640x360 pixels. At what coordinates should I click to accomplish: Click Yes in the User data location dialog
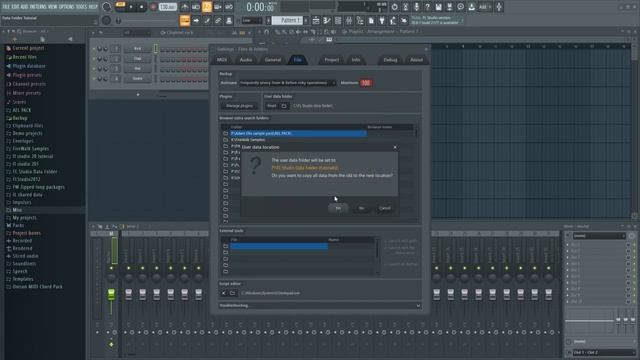click(338, 208)
